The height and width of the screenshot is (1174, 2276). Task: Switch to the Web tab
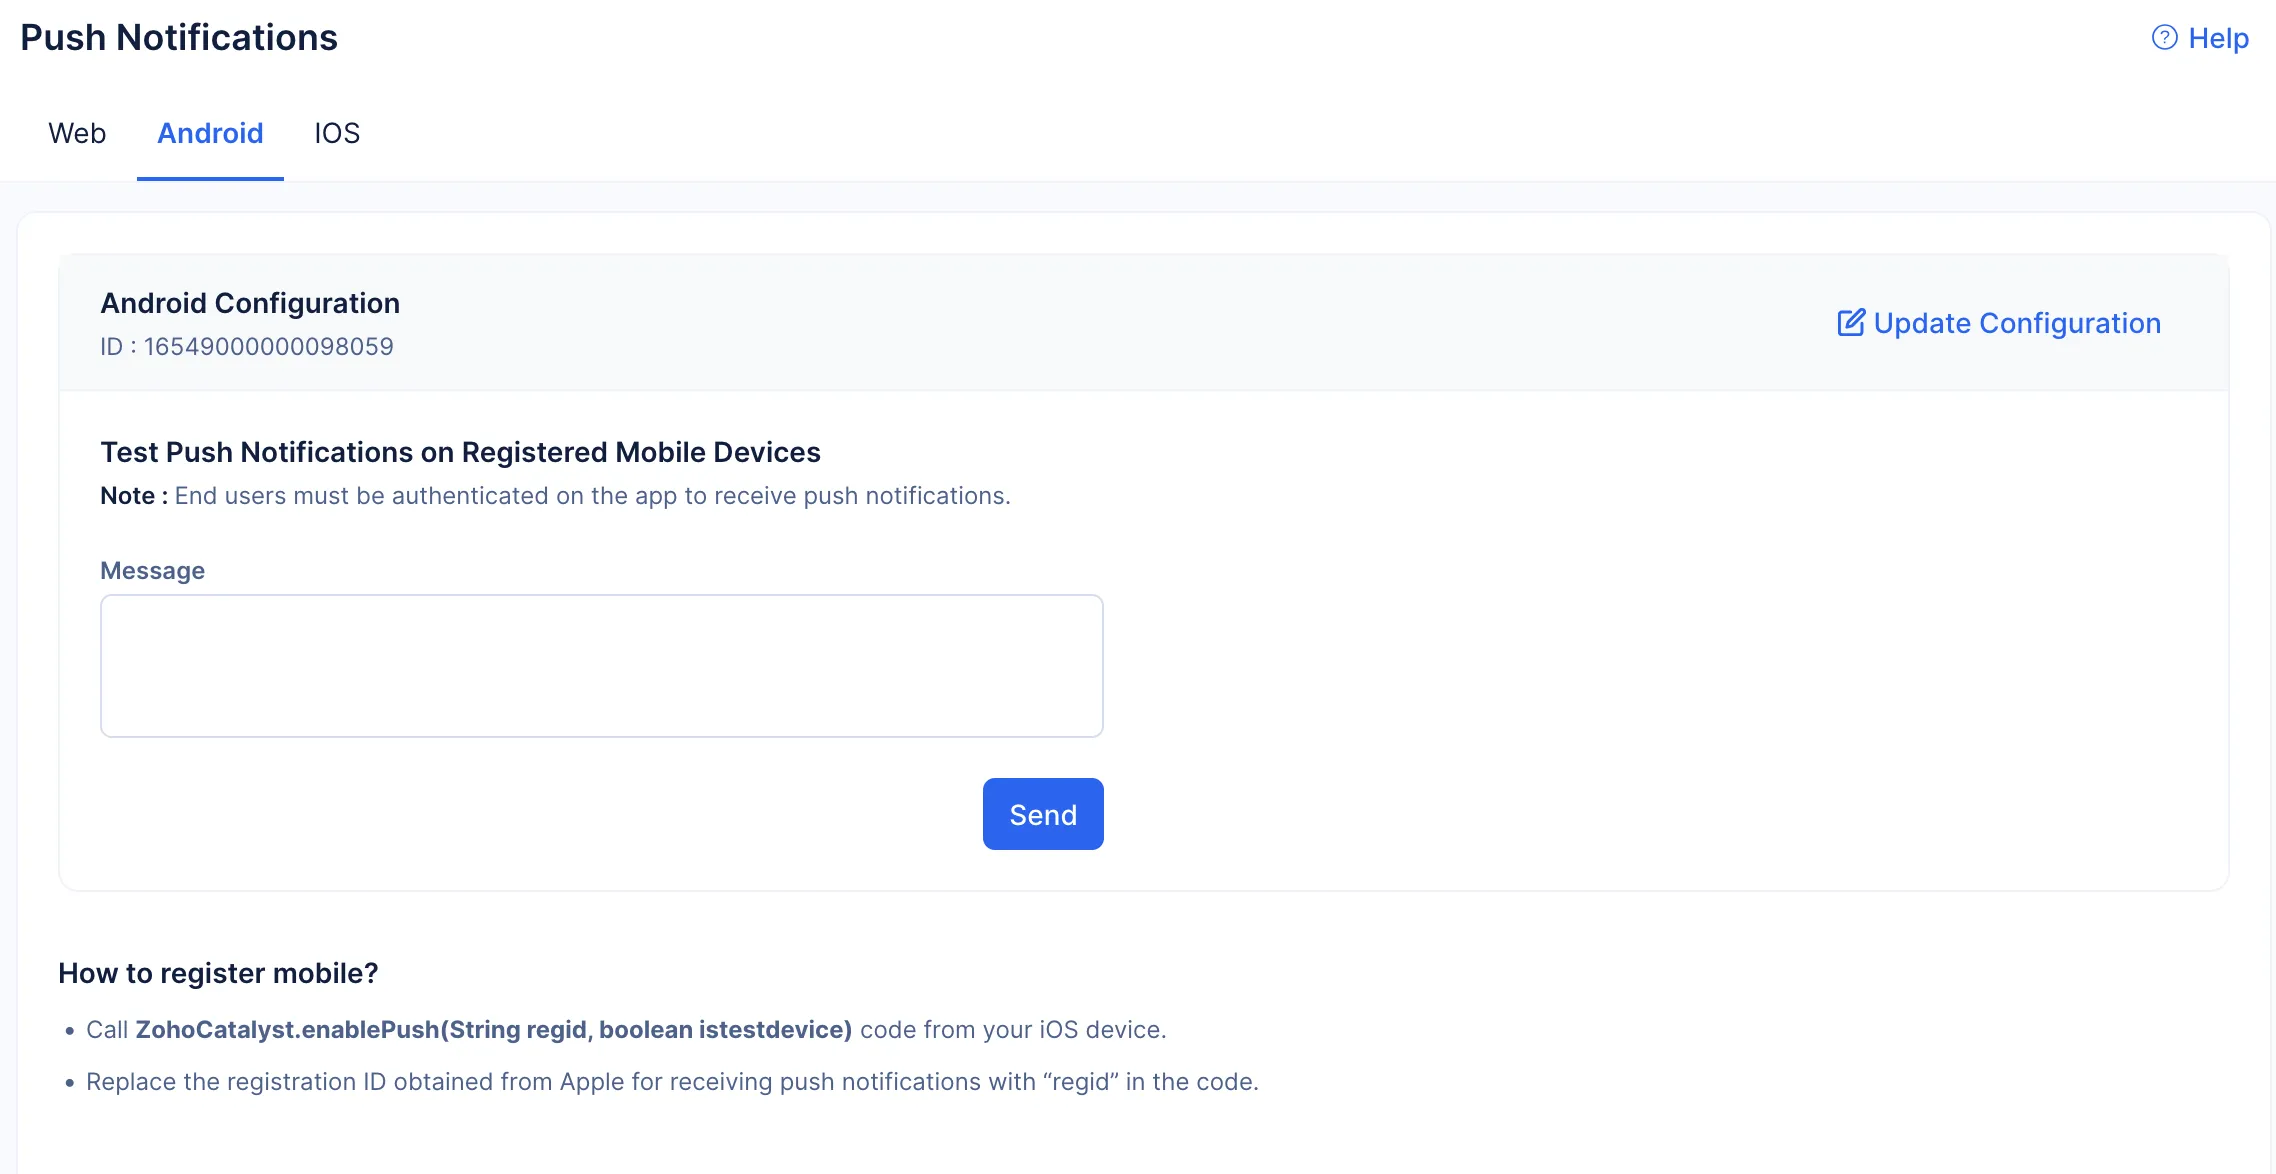click(77, 133)
